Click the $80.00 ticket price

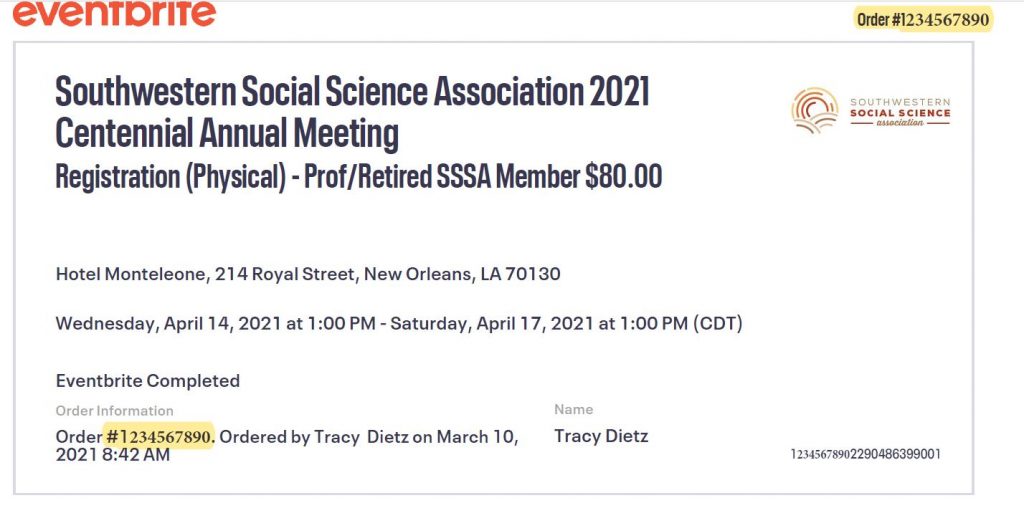[624, 176]
